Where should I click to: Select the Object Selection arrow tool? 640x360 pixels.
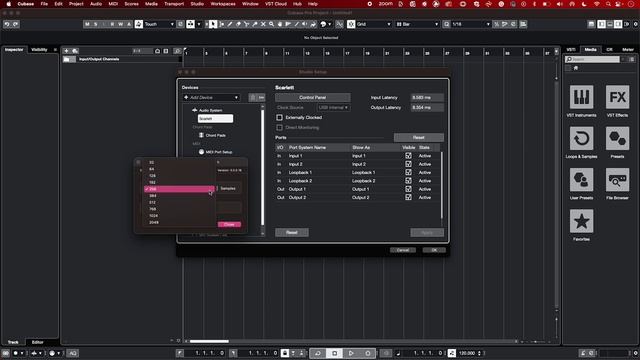pyautogui.click(x=213, y=24)
